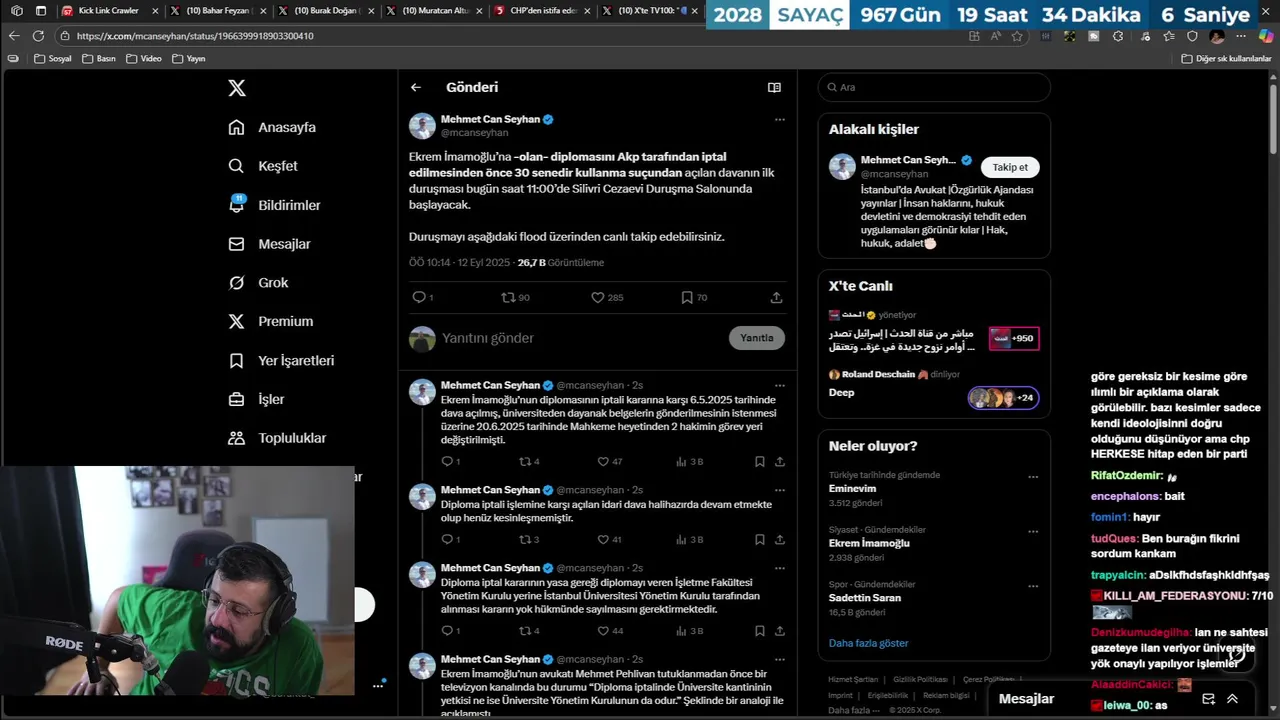1280x720 pixels.
Task: Open more options for Sadettin Saran trend
Action: coord(1033,586)
